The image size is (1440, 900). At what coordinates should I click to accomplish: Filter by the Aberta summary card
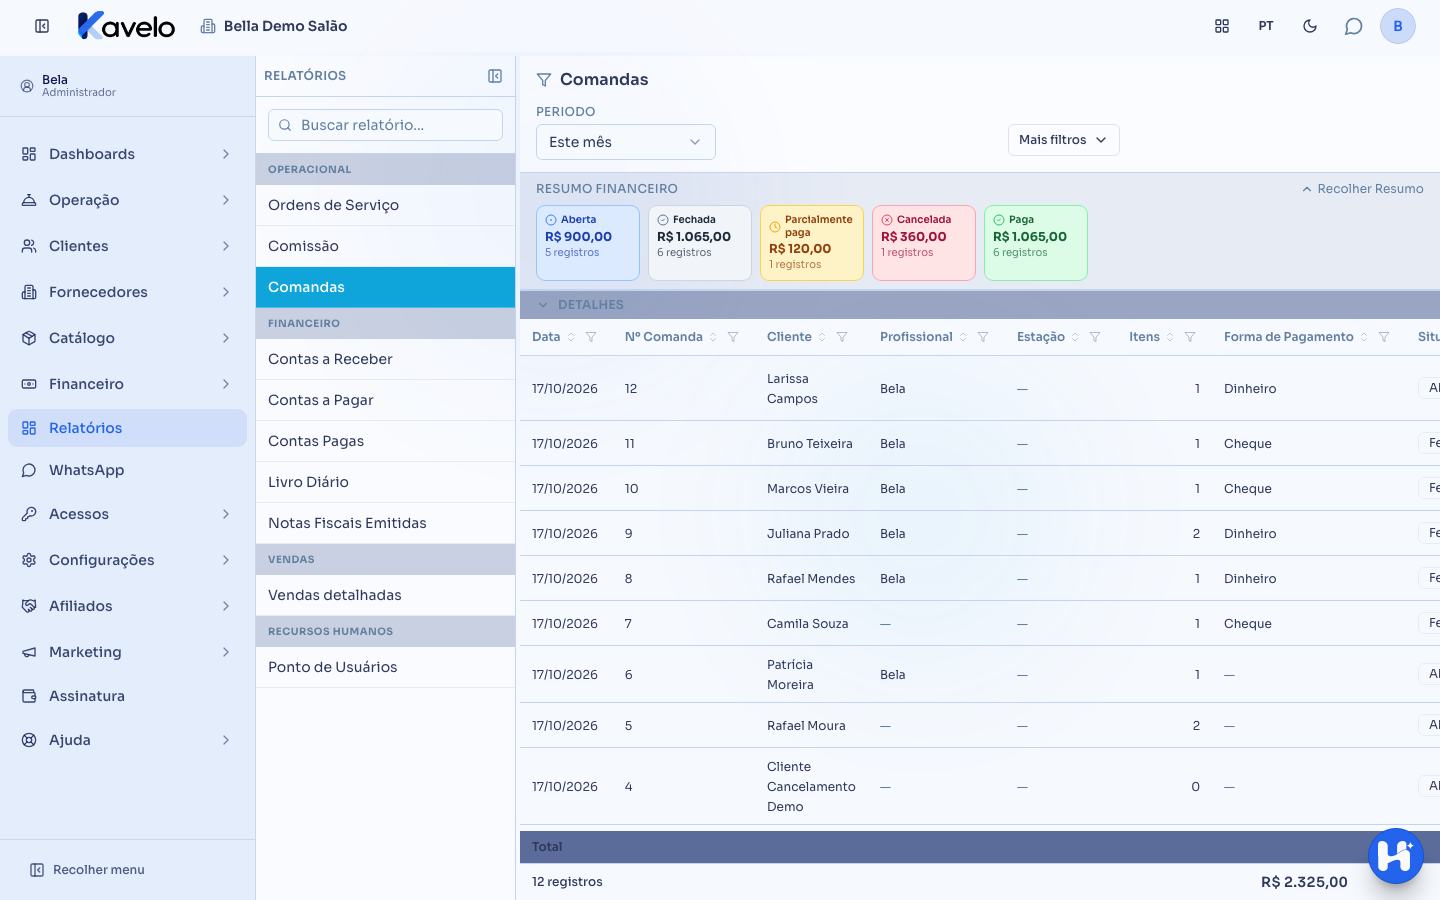coord(588,243)
